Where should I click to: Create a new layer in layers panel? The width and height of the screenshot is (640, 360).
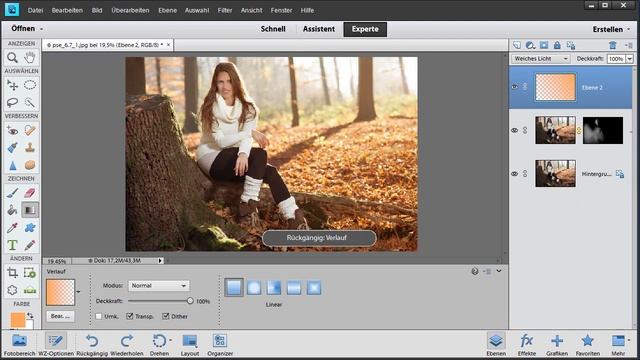pos(517,45)
